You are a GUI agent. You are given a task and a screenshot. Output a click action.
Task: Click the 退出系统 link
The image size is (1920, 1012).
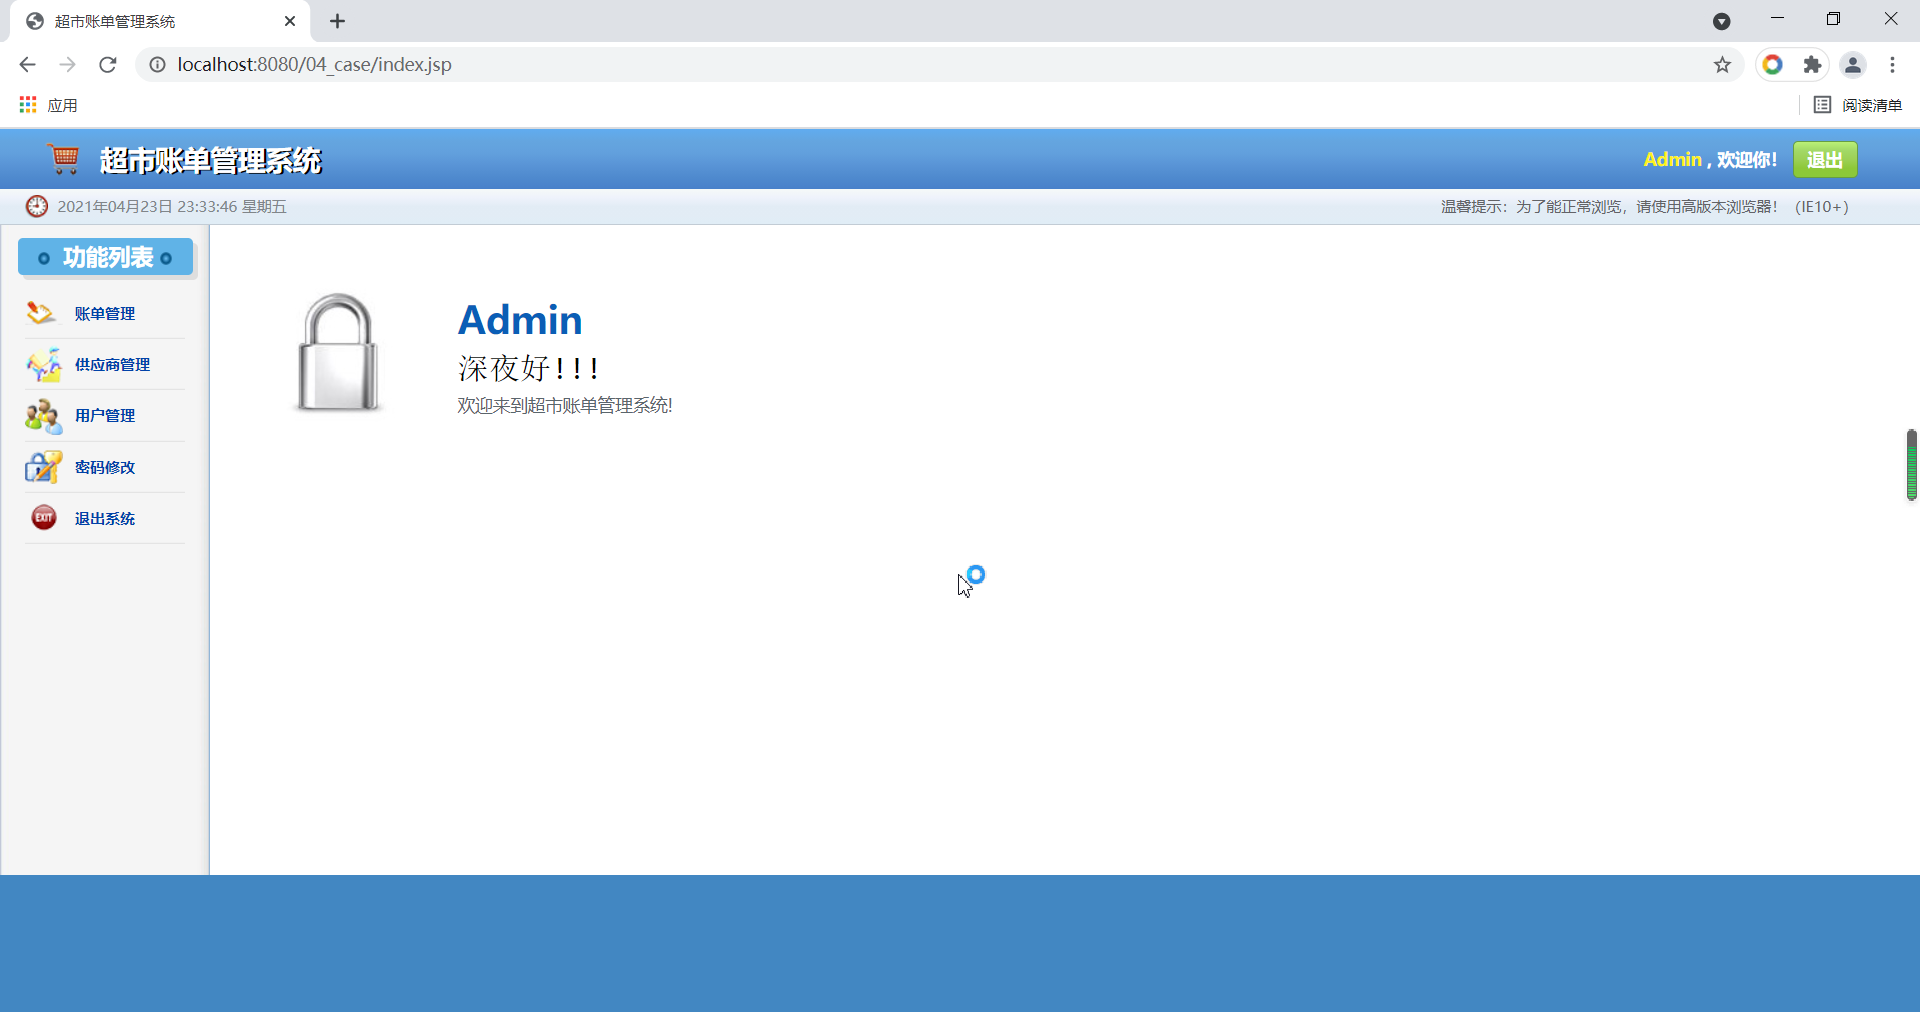[105, 519]
